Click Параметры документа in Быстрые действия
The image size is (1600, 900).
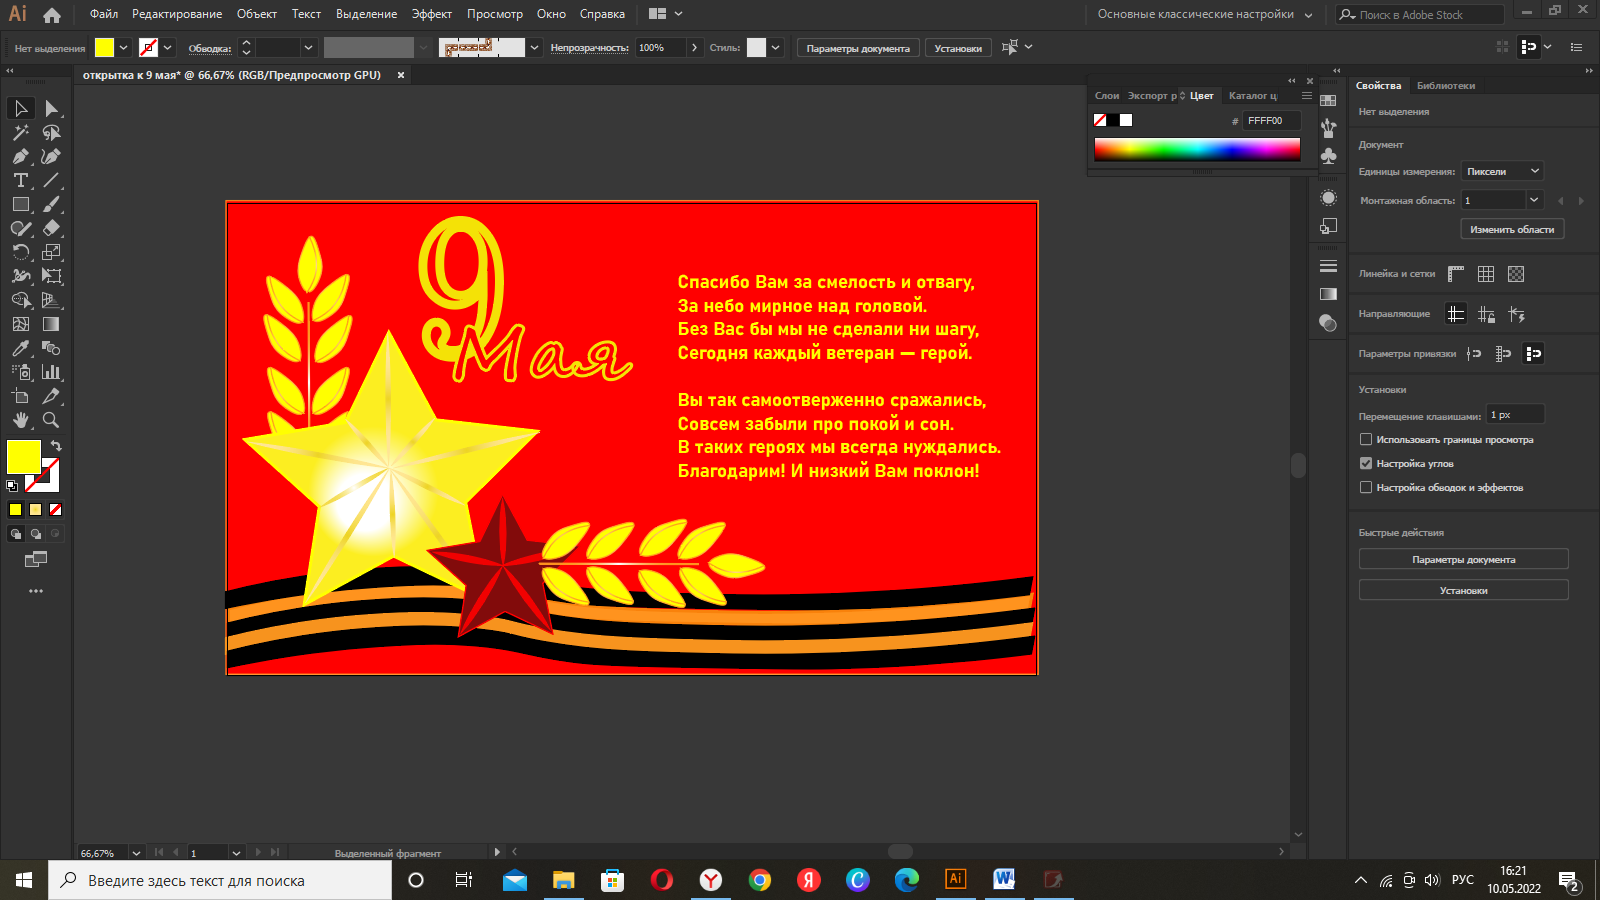coord(1463,559)
